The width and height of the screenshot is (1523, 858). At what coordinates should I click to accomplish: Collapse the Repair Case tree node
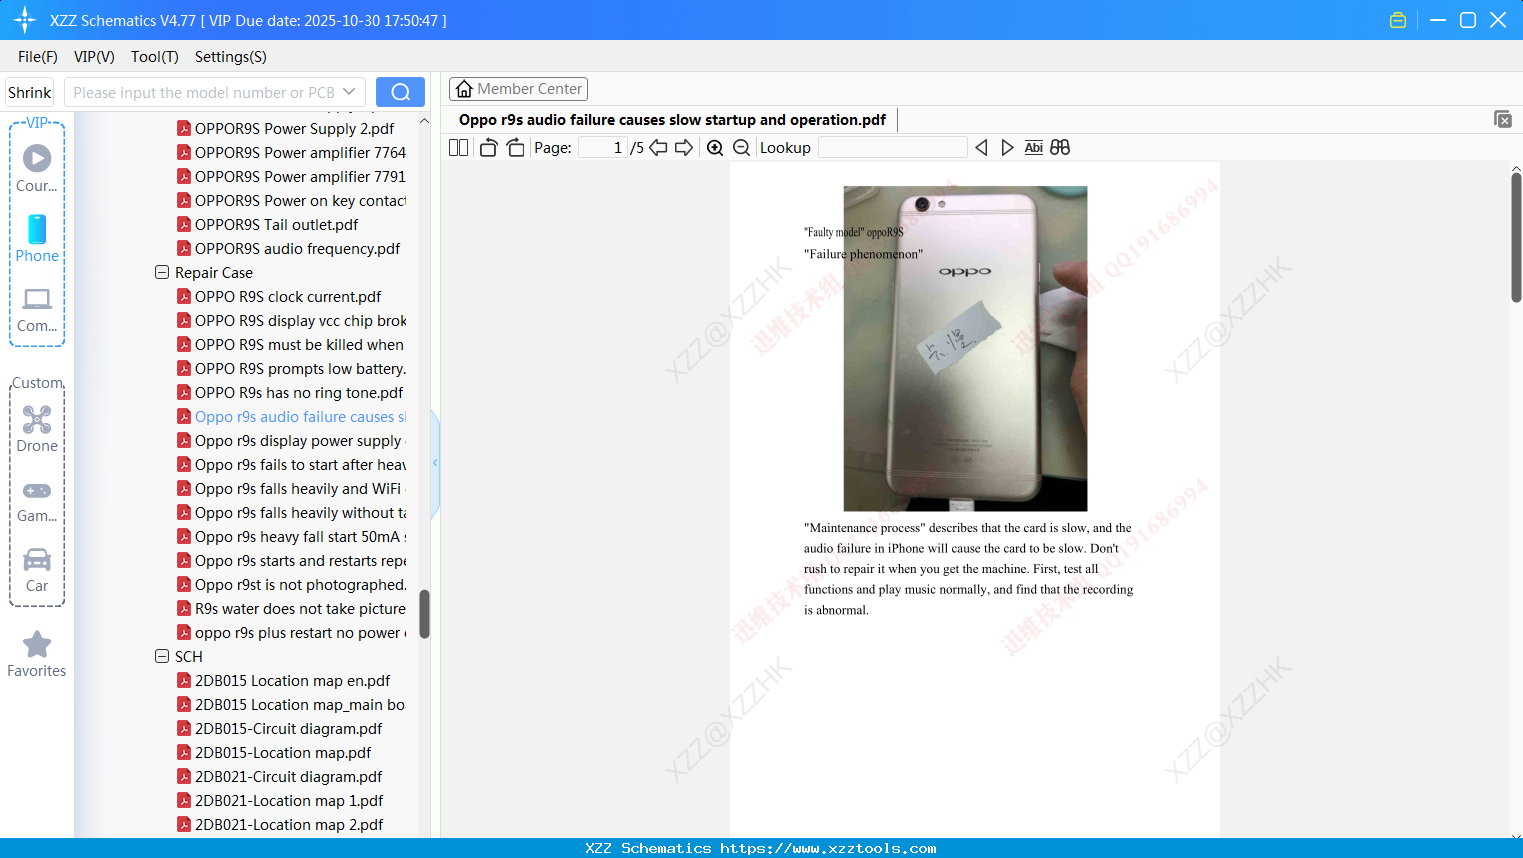162,272
